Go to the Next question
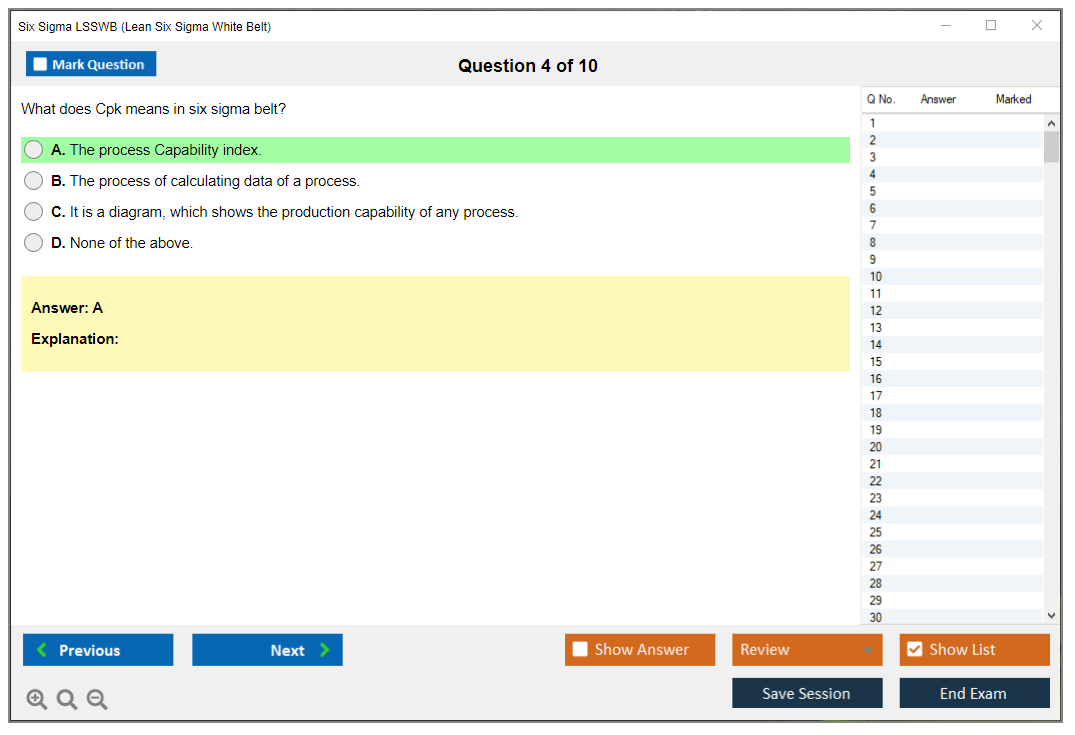The height and width of the screenshot is (735, 1075). [267, 650]
